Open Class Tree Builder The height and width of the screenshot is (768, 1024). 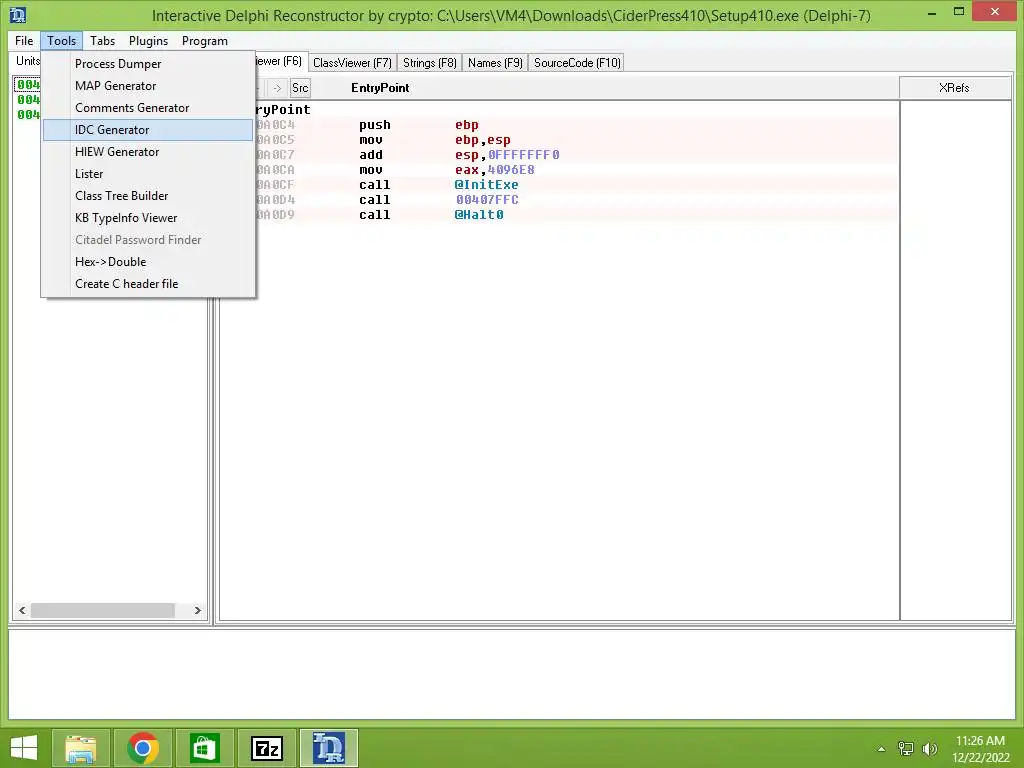pyautogui.click(x=148, y=196)
